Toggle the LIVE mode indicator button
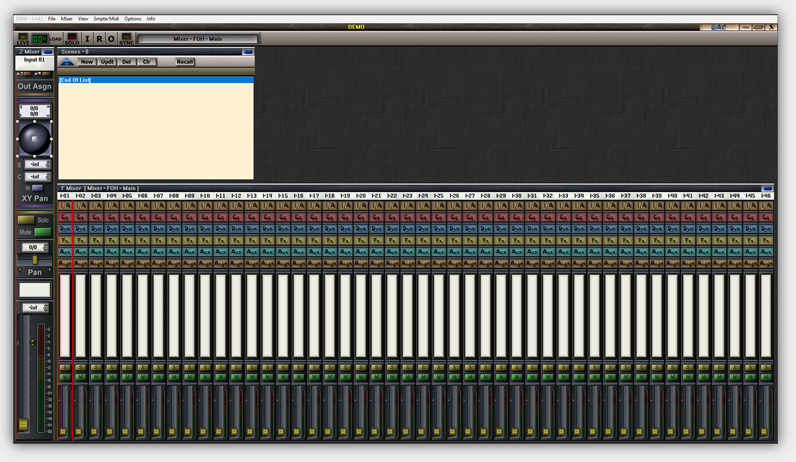 click(x=23, y=39)
